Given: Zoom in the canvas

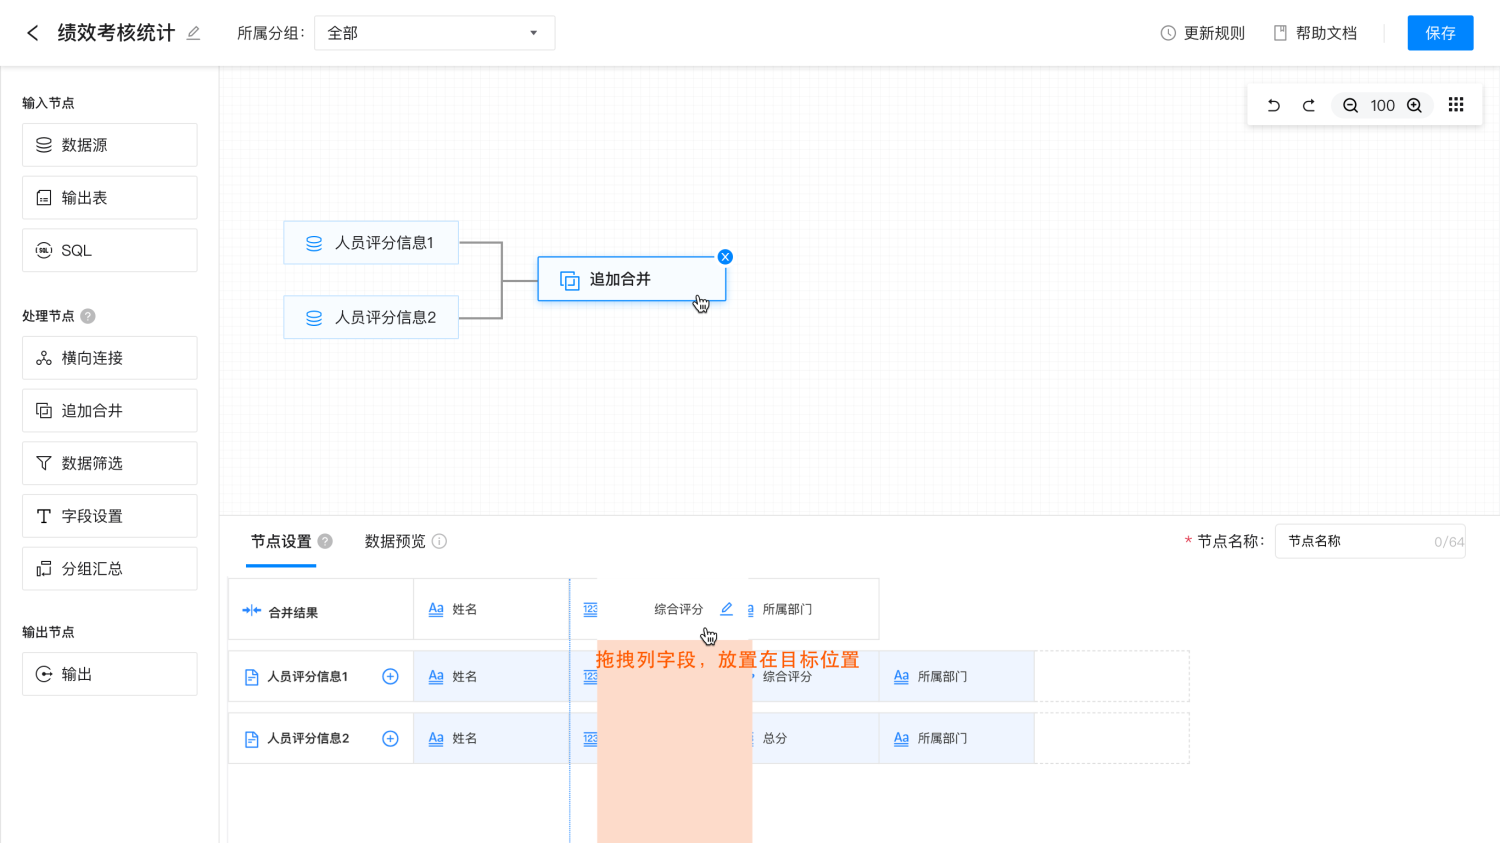Looking at the screenshot, I should (x=1414, y=105).
